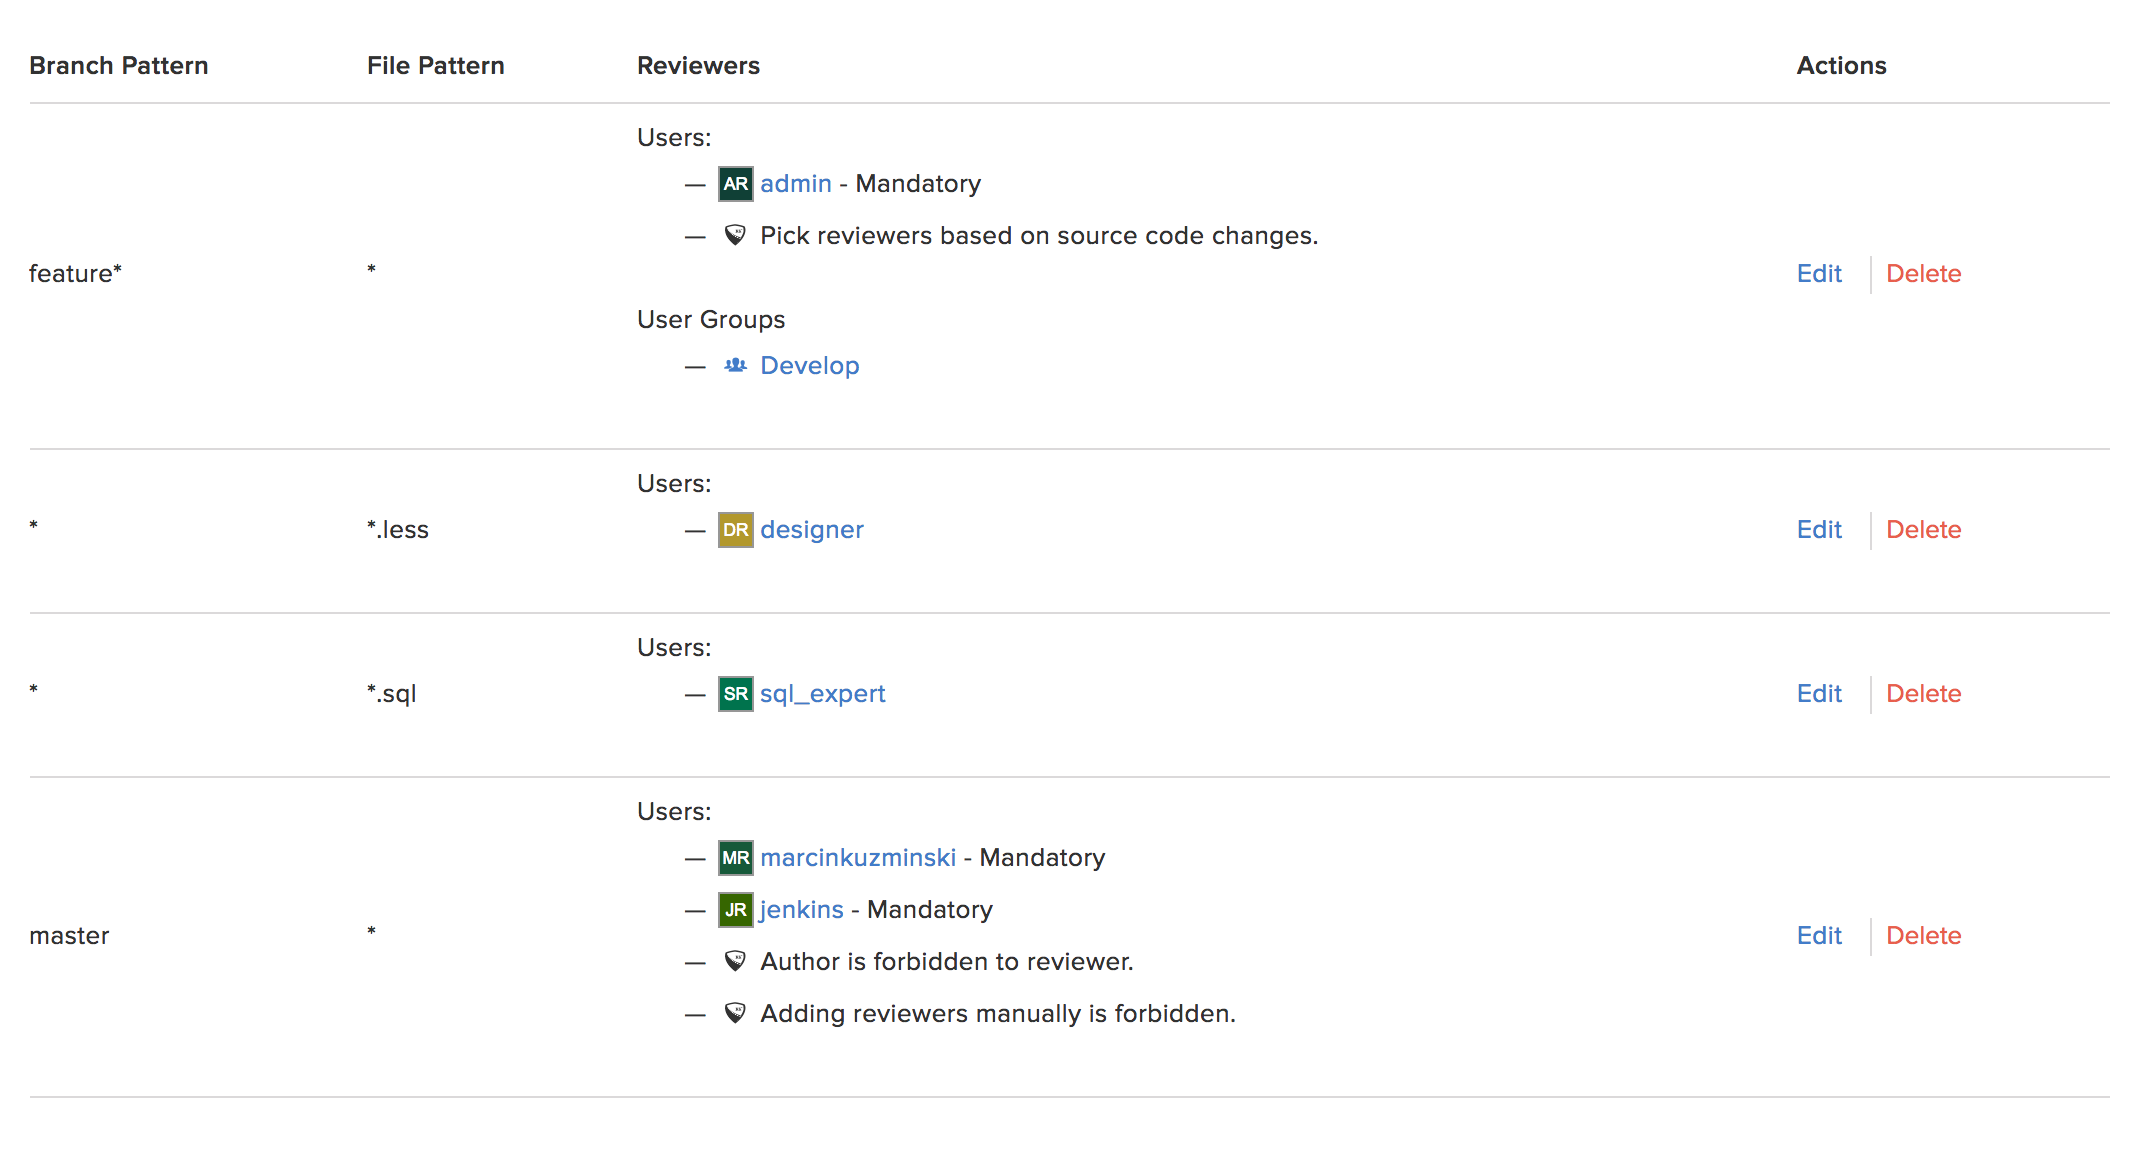The height and width of the screenshot is (1156, 2138).
Task: Open the Develop user group link
Action: [810, 366]
